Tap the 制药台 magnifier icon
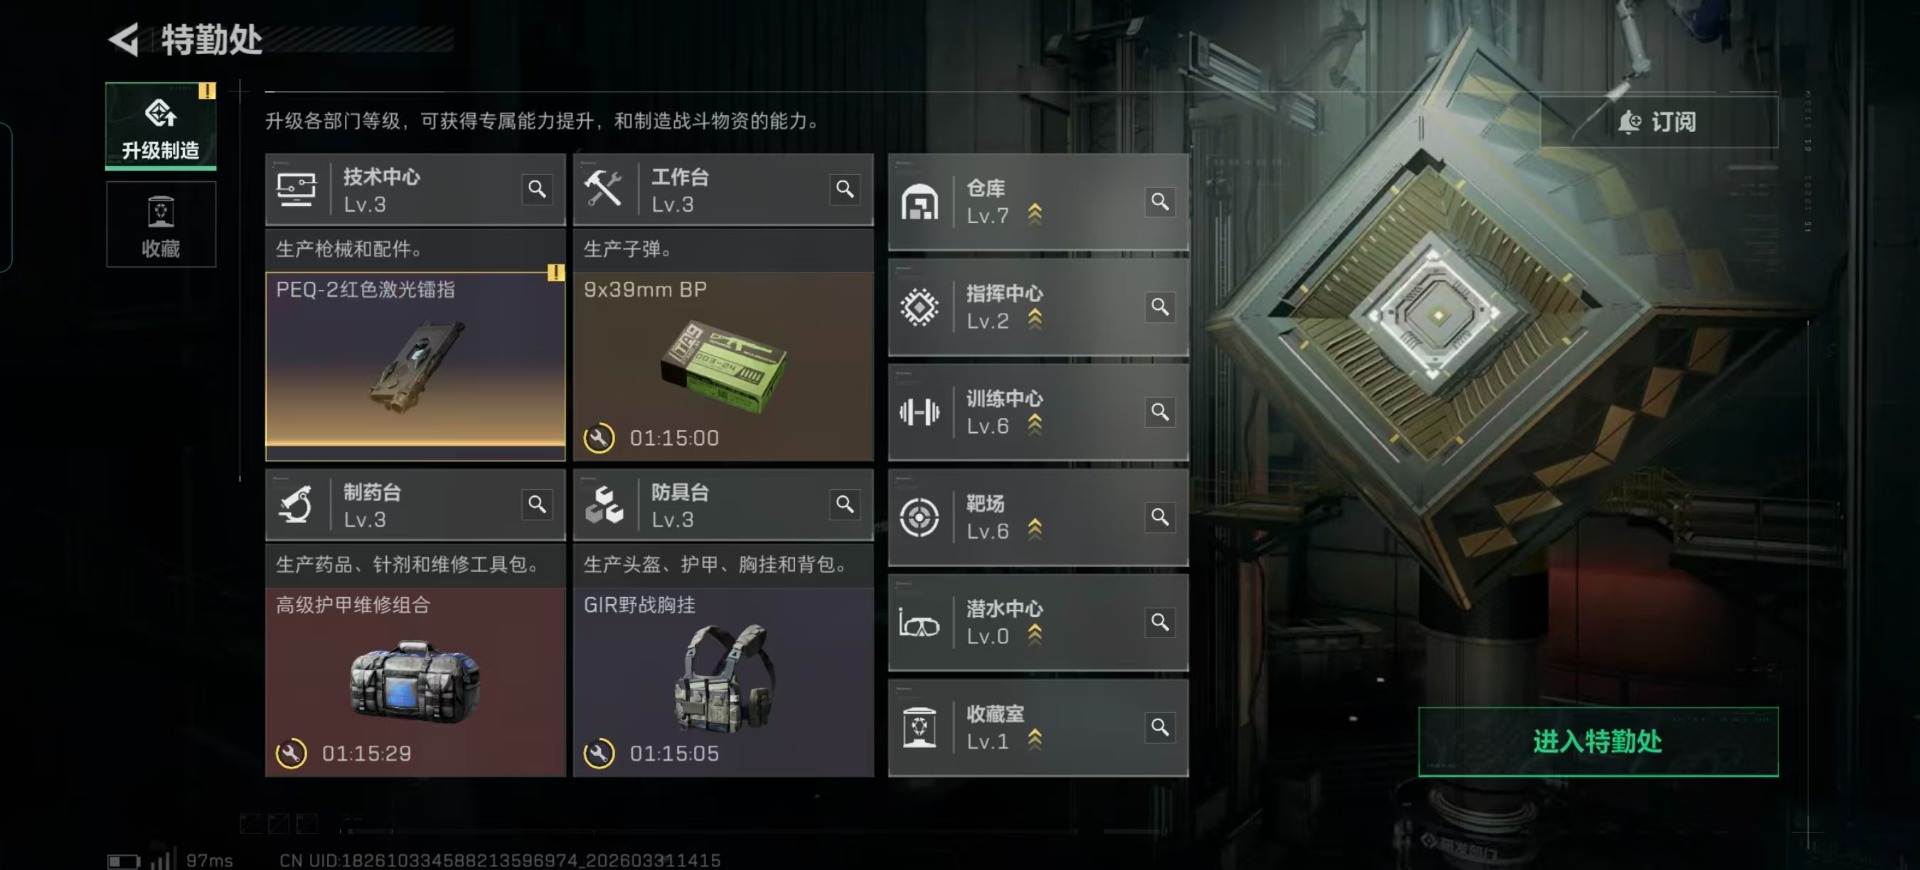The height and width of the screenshot is (870, 1920). click(537, 504)
